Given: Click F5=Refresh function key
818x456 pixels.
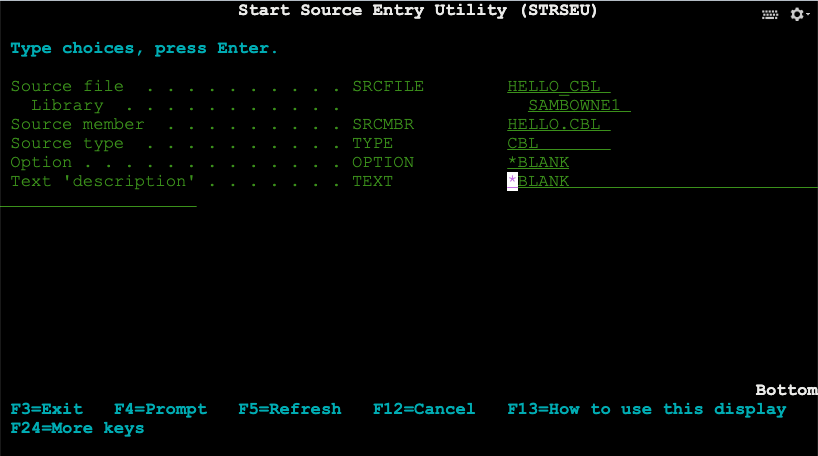Looking at the screenshot, I should tap(289, 409).
